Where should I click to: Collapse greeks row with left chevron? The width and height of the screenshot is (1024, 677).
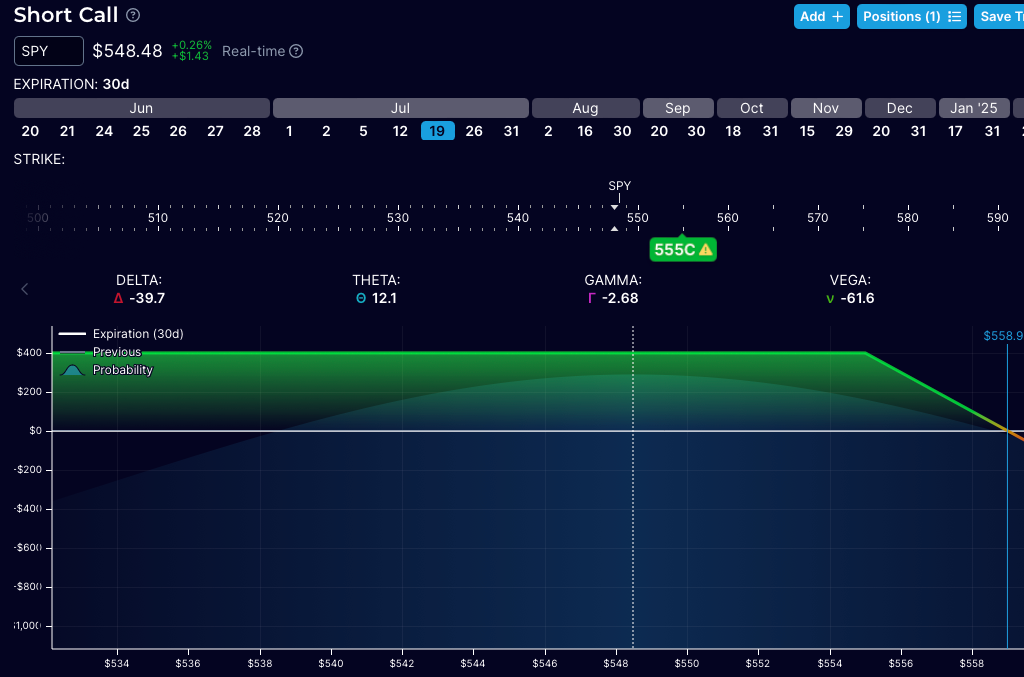tap(25, 289)
